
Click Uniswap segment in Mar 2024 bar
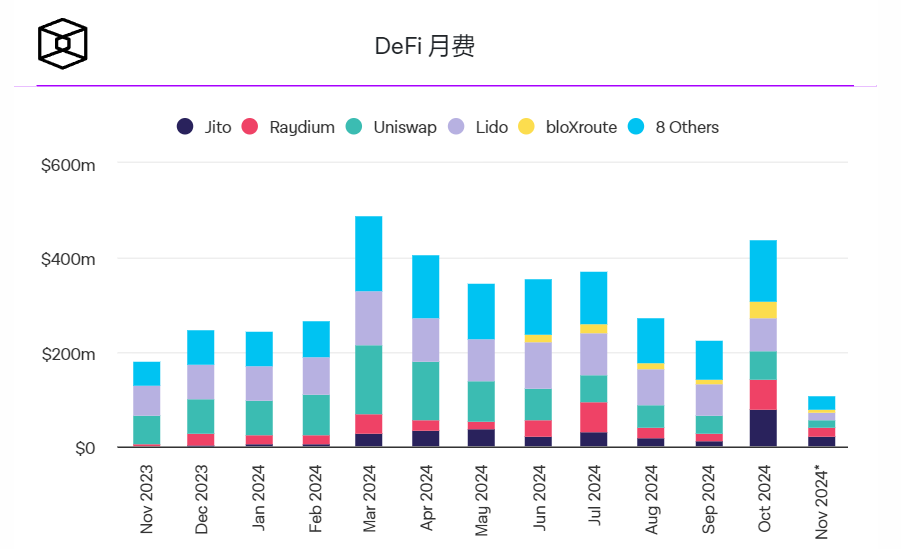pyautogui.click(x=368, y=380)
